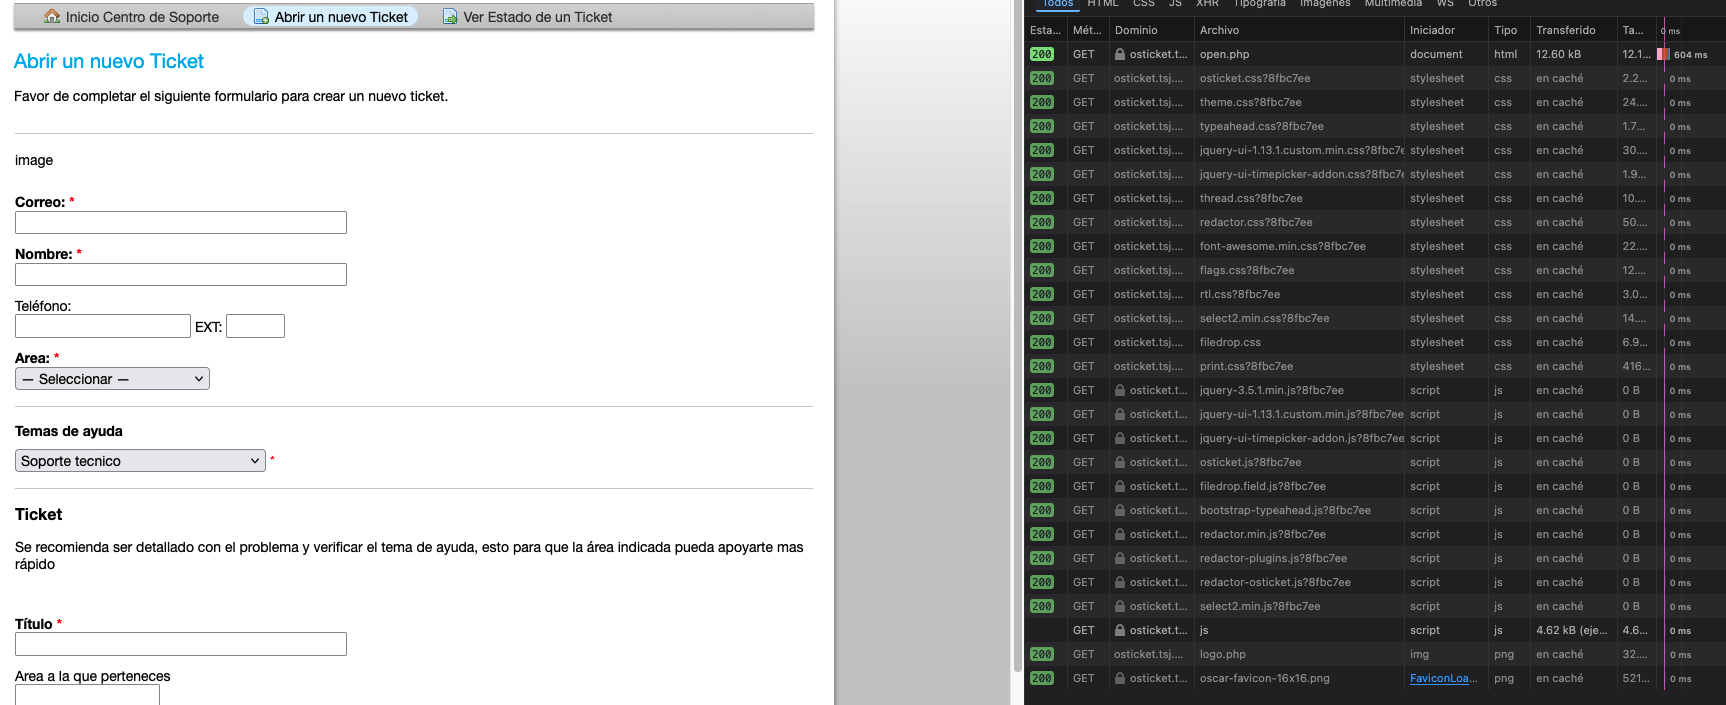Open the FaviconLoa... initiator link
This screenshot has width=1726, height=705.
pos(1443,679)
